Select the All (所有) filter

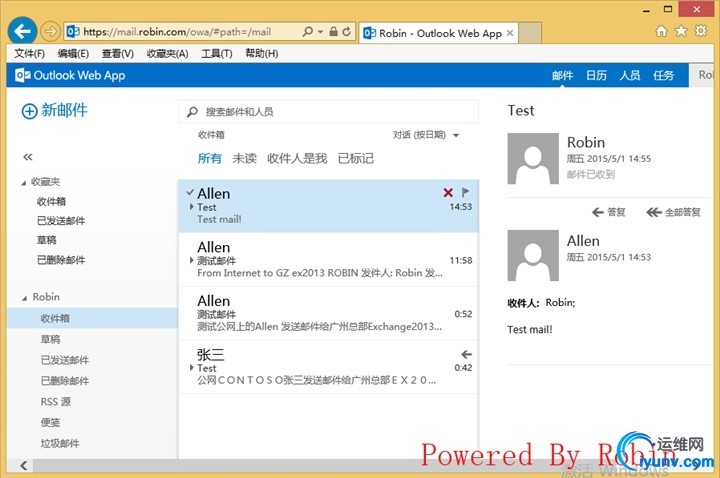209,158
